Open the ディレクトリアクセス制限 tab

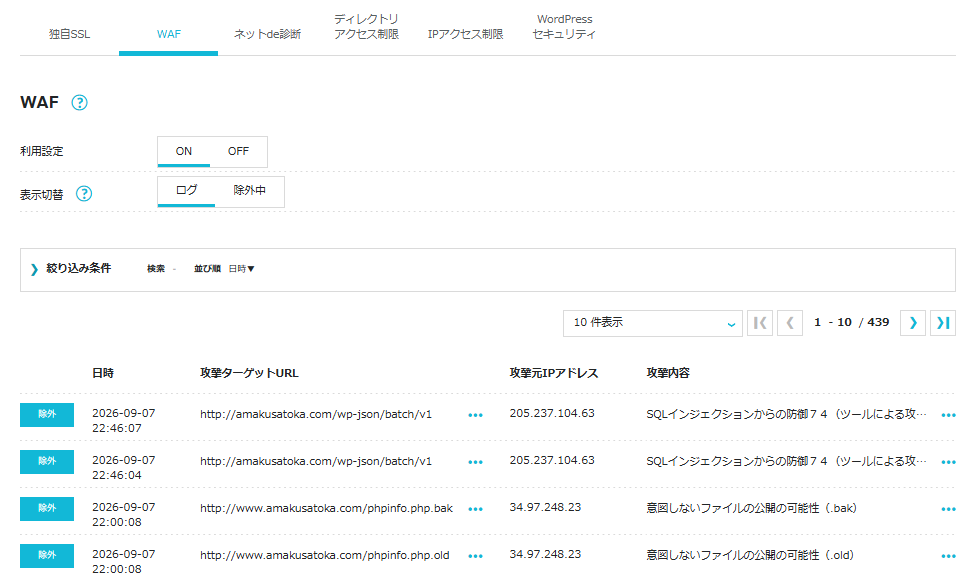click(x=366, y=27)
